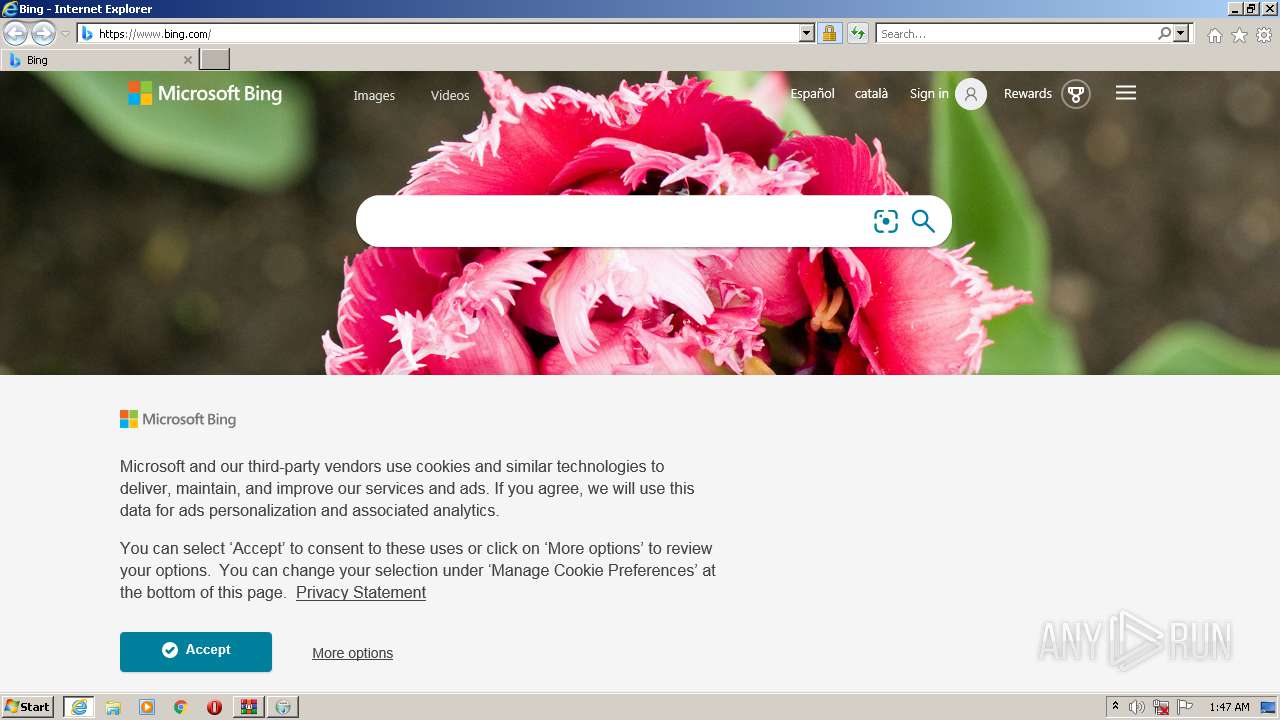Close the Bing tab
The image size is (1280, 720).
click(187, 60)
